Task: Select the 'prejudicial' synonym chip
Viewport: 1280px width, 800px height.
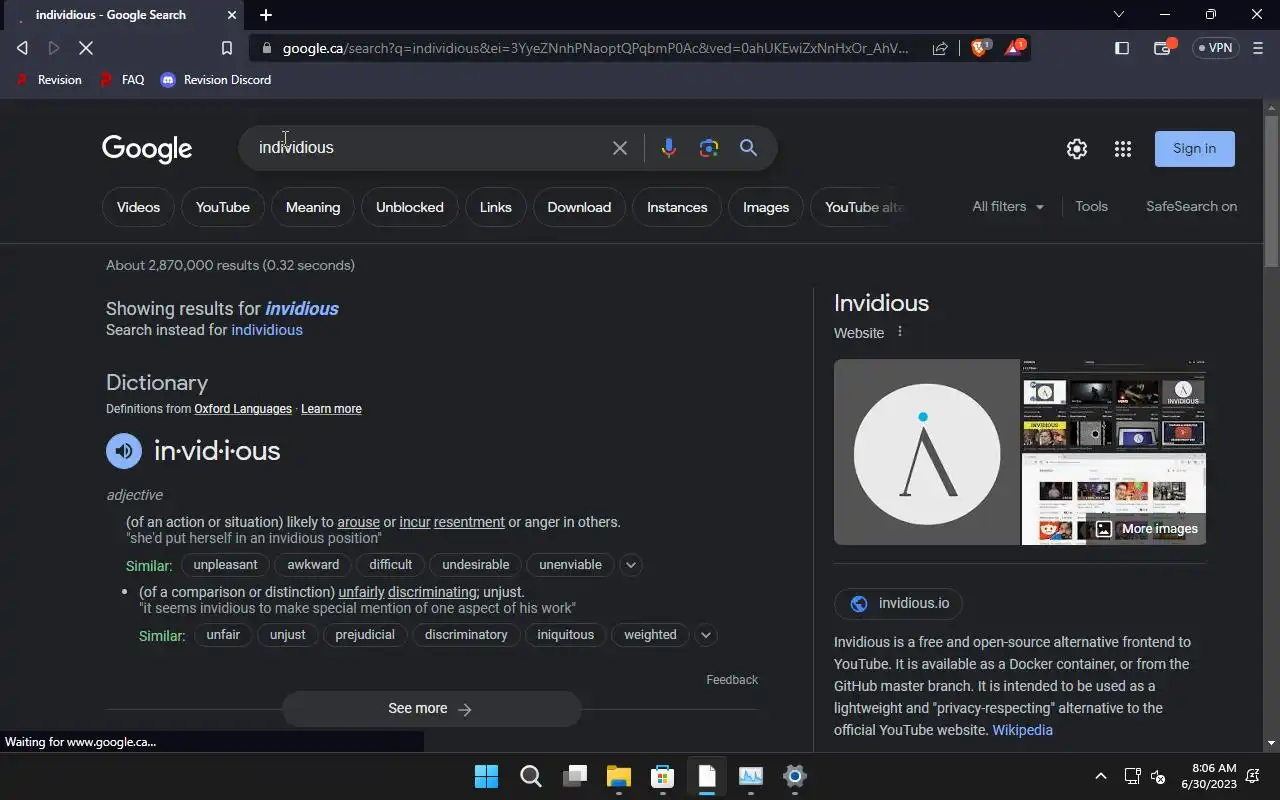Action: (365, 635)
